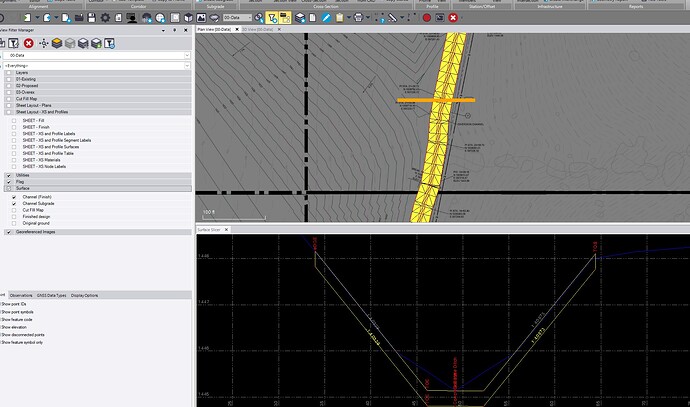The image size is (690, 407).
Task: Click the image picture icon in toolbar
Action: [x=201, y=18]
